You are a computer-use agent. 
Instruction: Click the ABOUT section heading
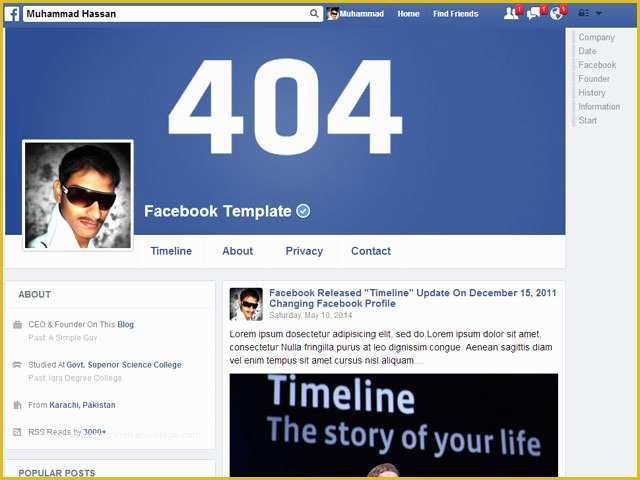[x=35, y=294]
